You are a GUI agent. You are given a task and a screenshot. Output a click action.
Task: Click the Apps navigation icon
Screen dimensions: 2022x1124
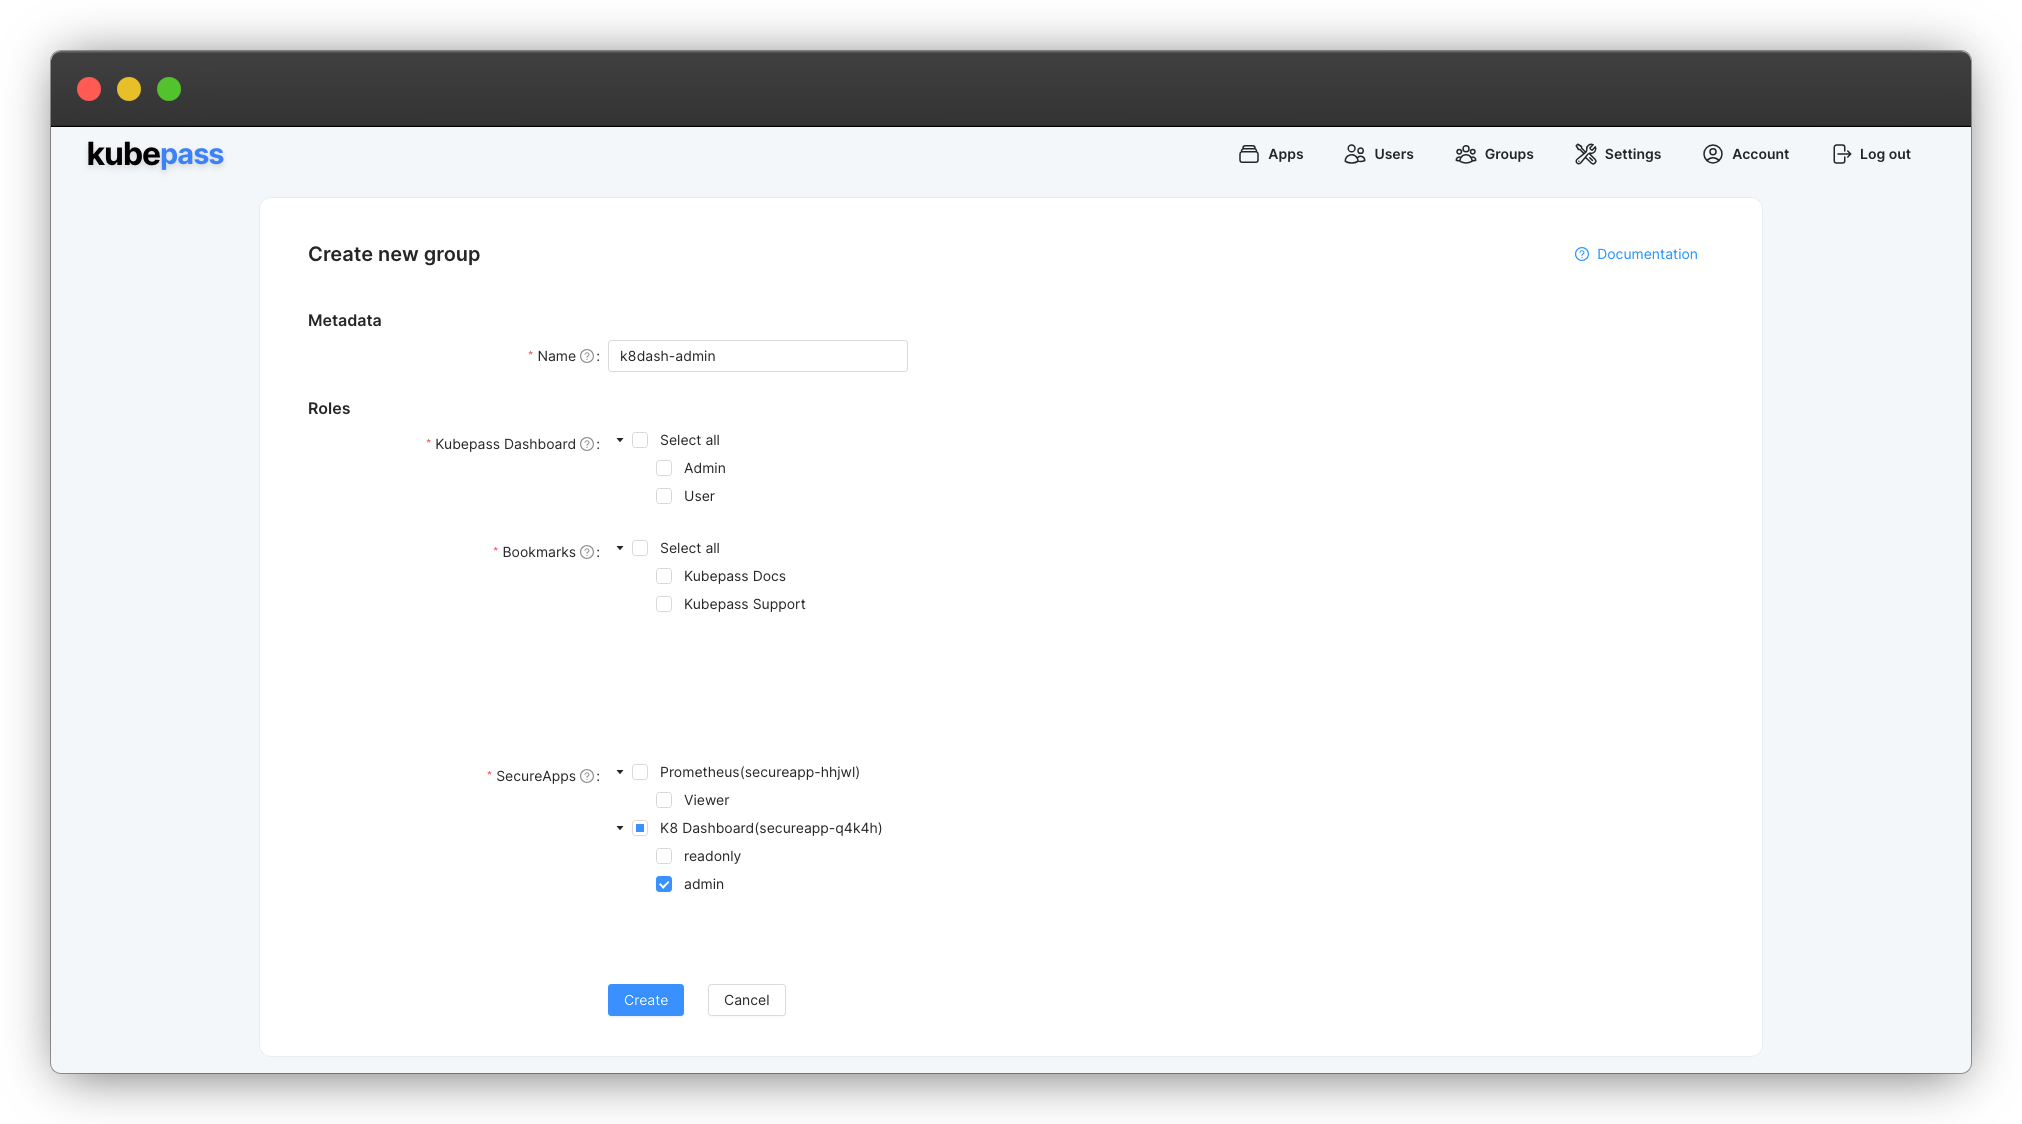1247,154
